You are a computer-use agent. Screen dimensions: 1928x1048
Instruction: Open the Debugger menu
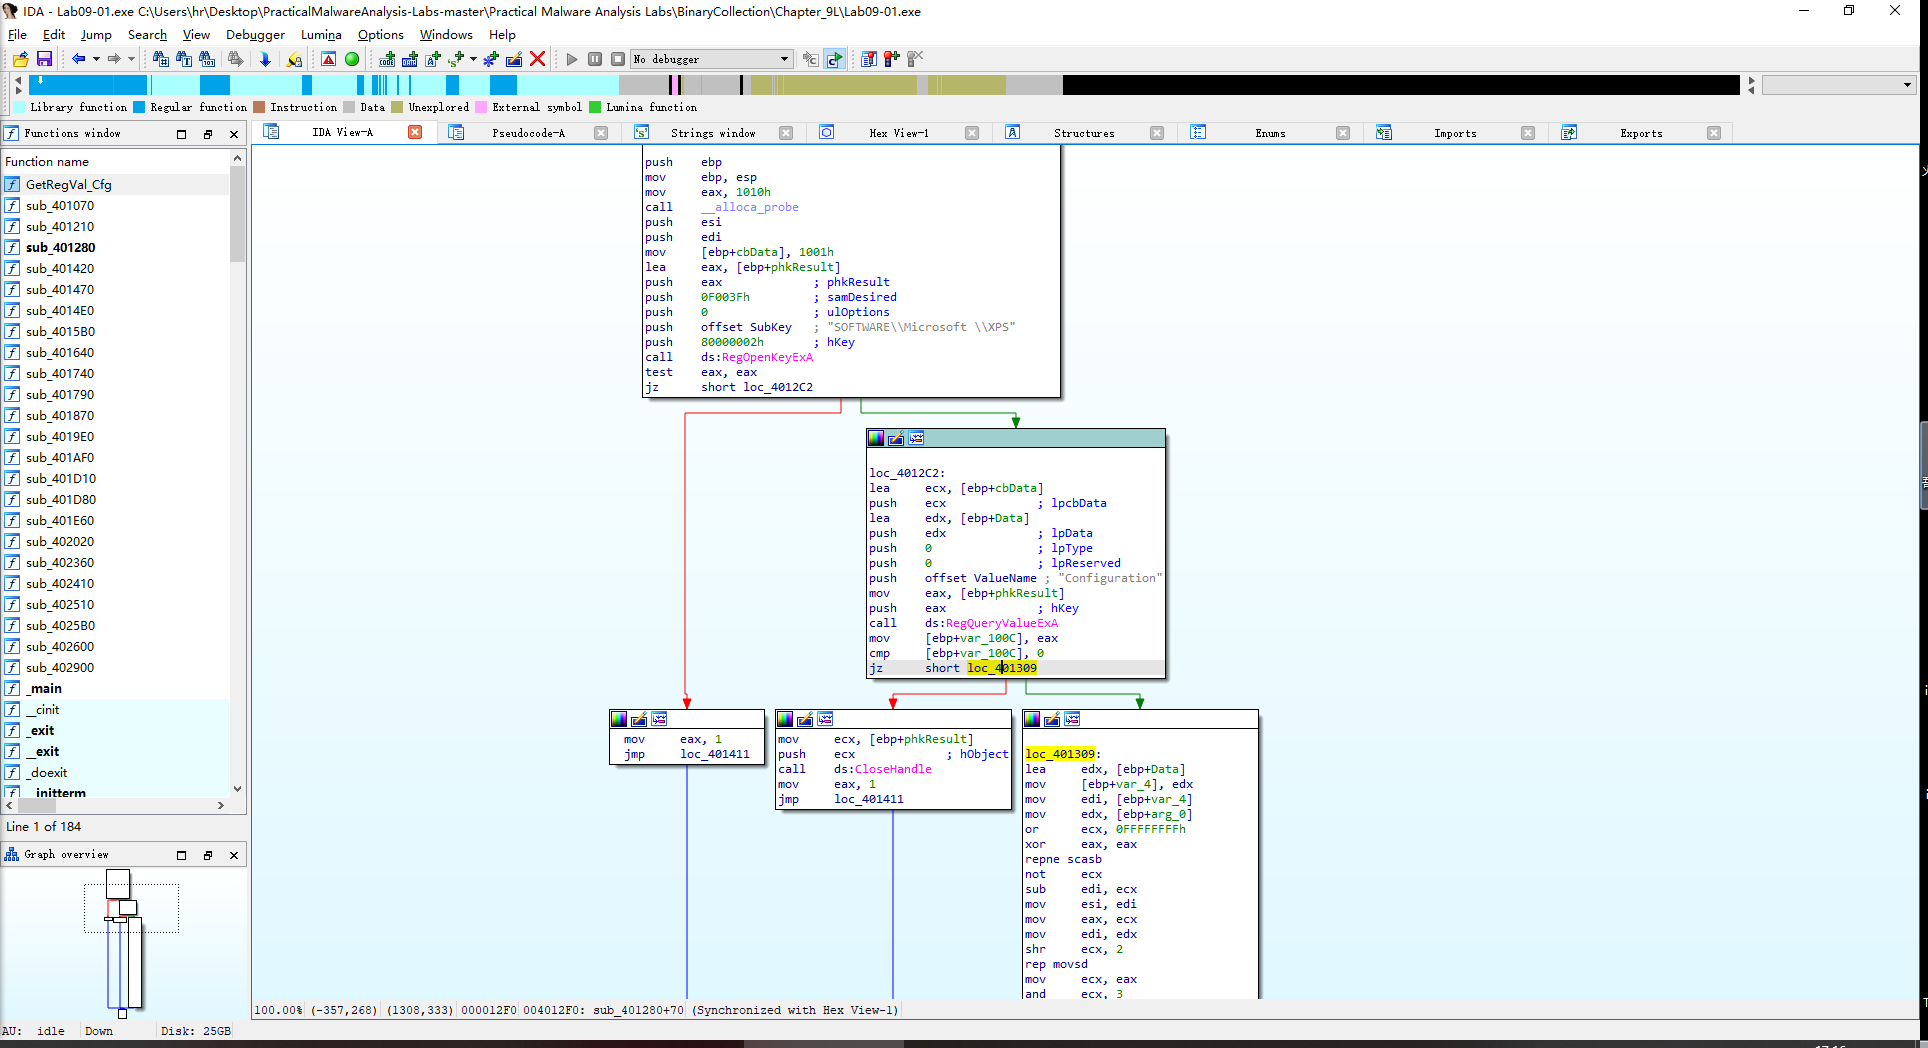pos(255,34)
